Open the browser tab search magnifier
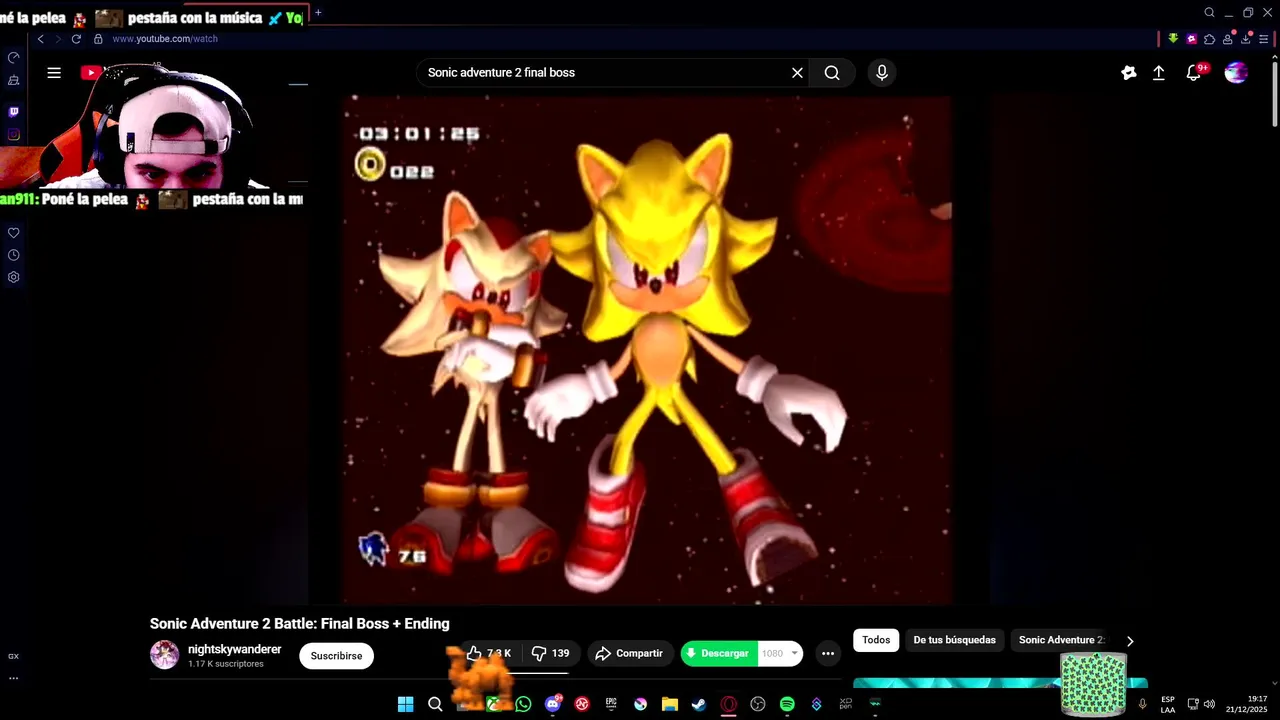The image size is (1280, 720). [x=1209, y=13]
